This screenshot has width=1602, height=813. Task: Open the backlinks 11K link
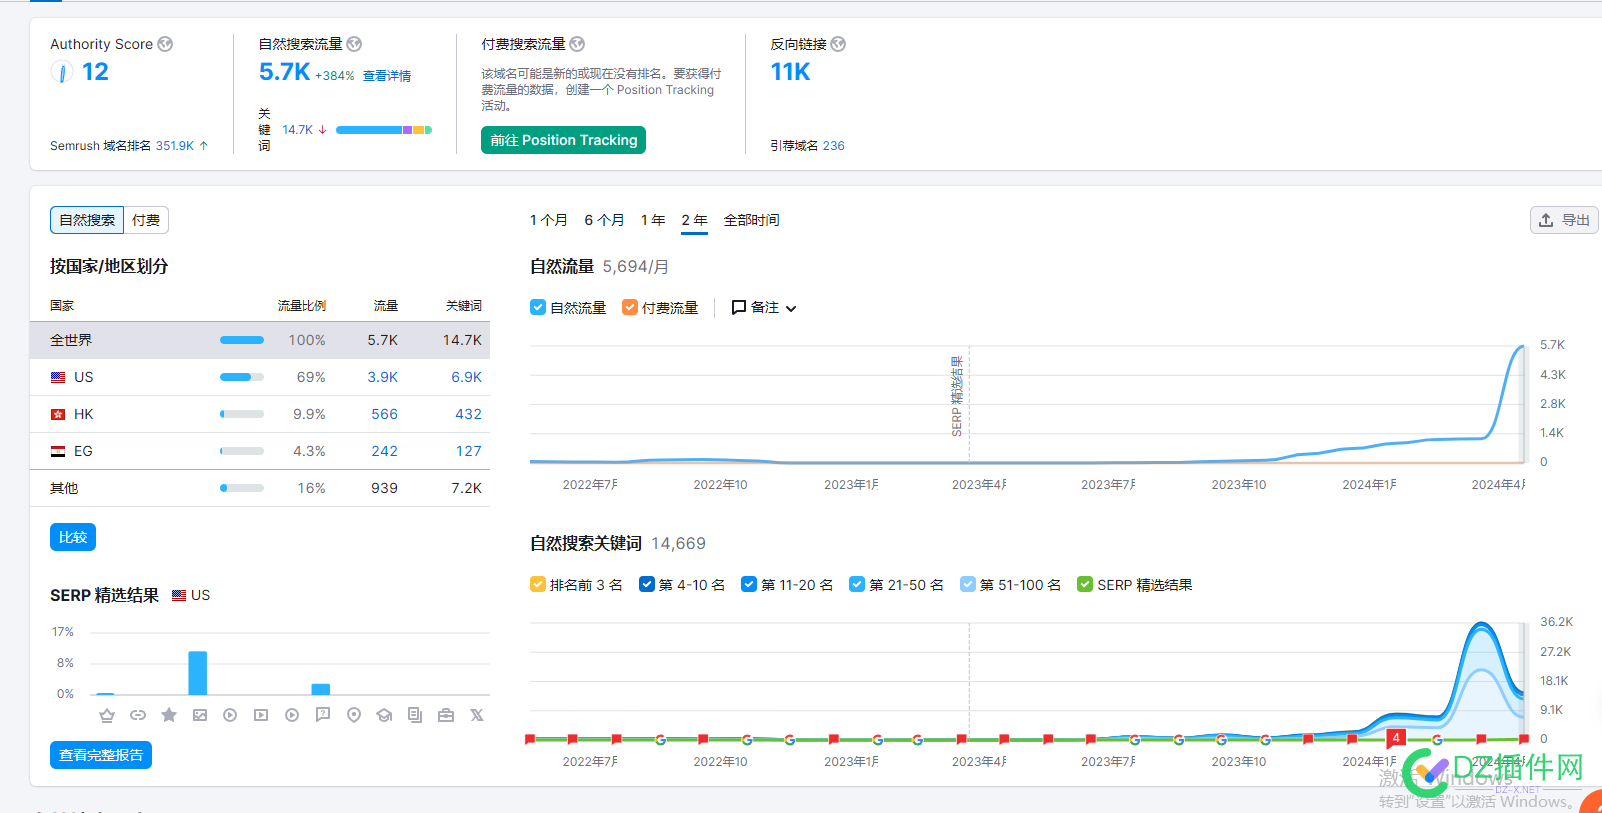point(790,72)
